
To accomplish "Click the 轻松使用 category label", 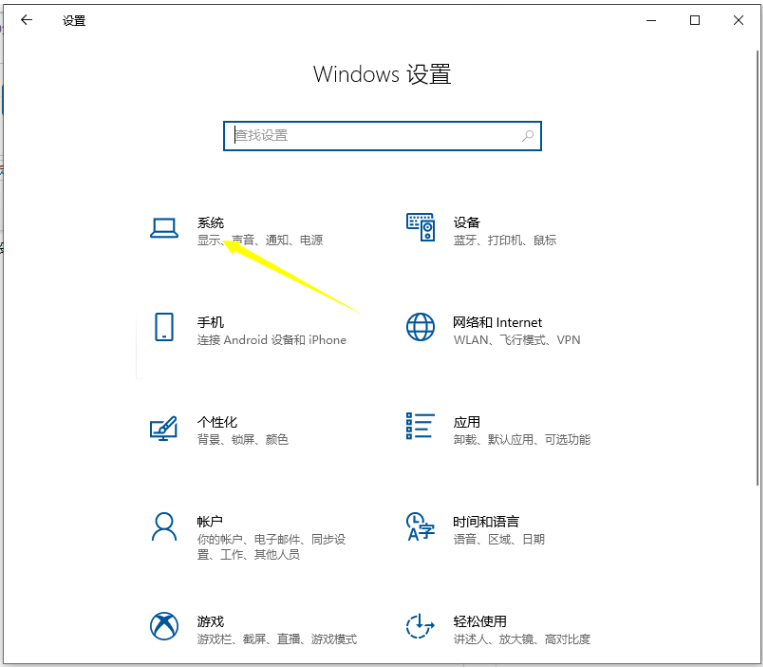I will [x=479, y=621].
